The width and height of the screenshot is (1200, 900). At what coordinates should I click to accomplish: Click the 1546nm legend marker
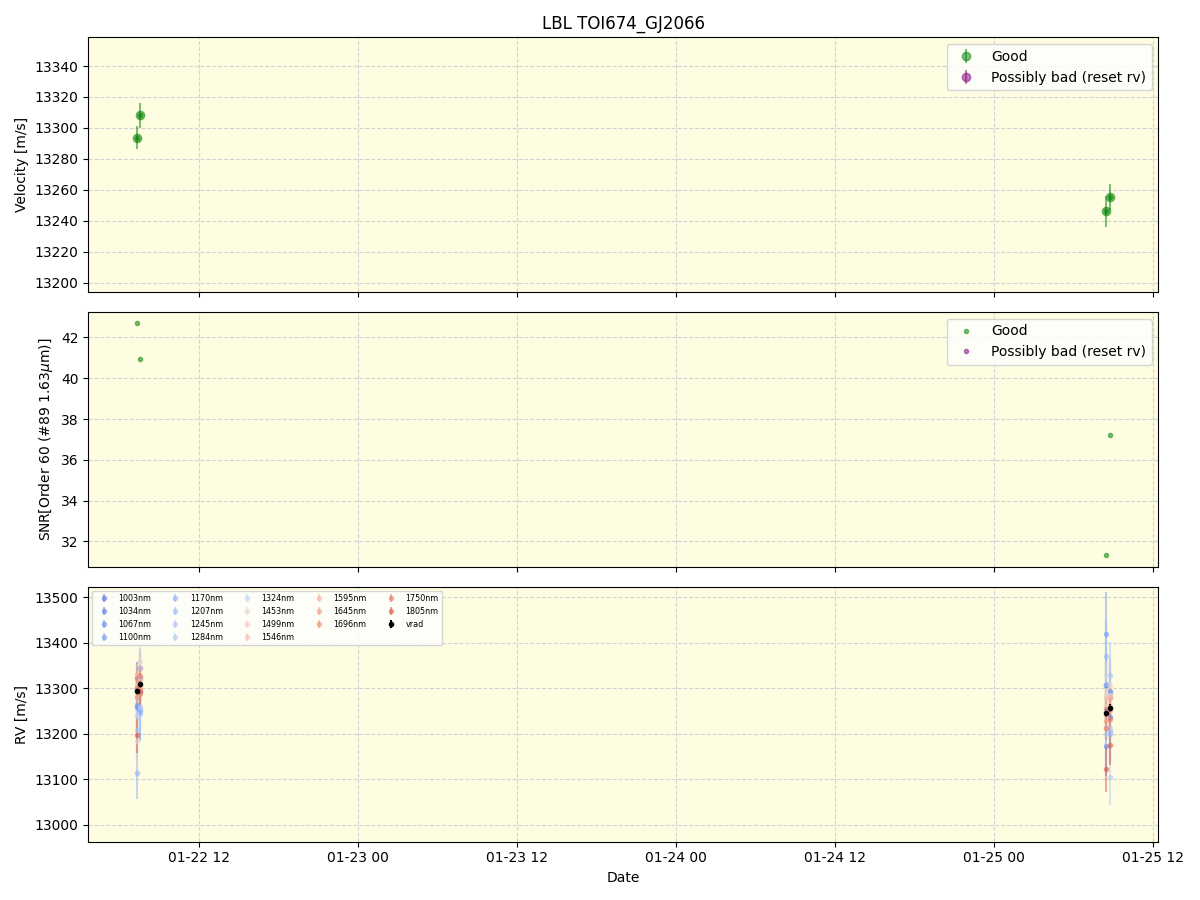(247, 637)
